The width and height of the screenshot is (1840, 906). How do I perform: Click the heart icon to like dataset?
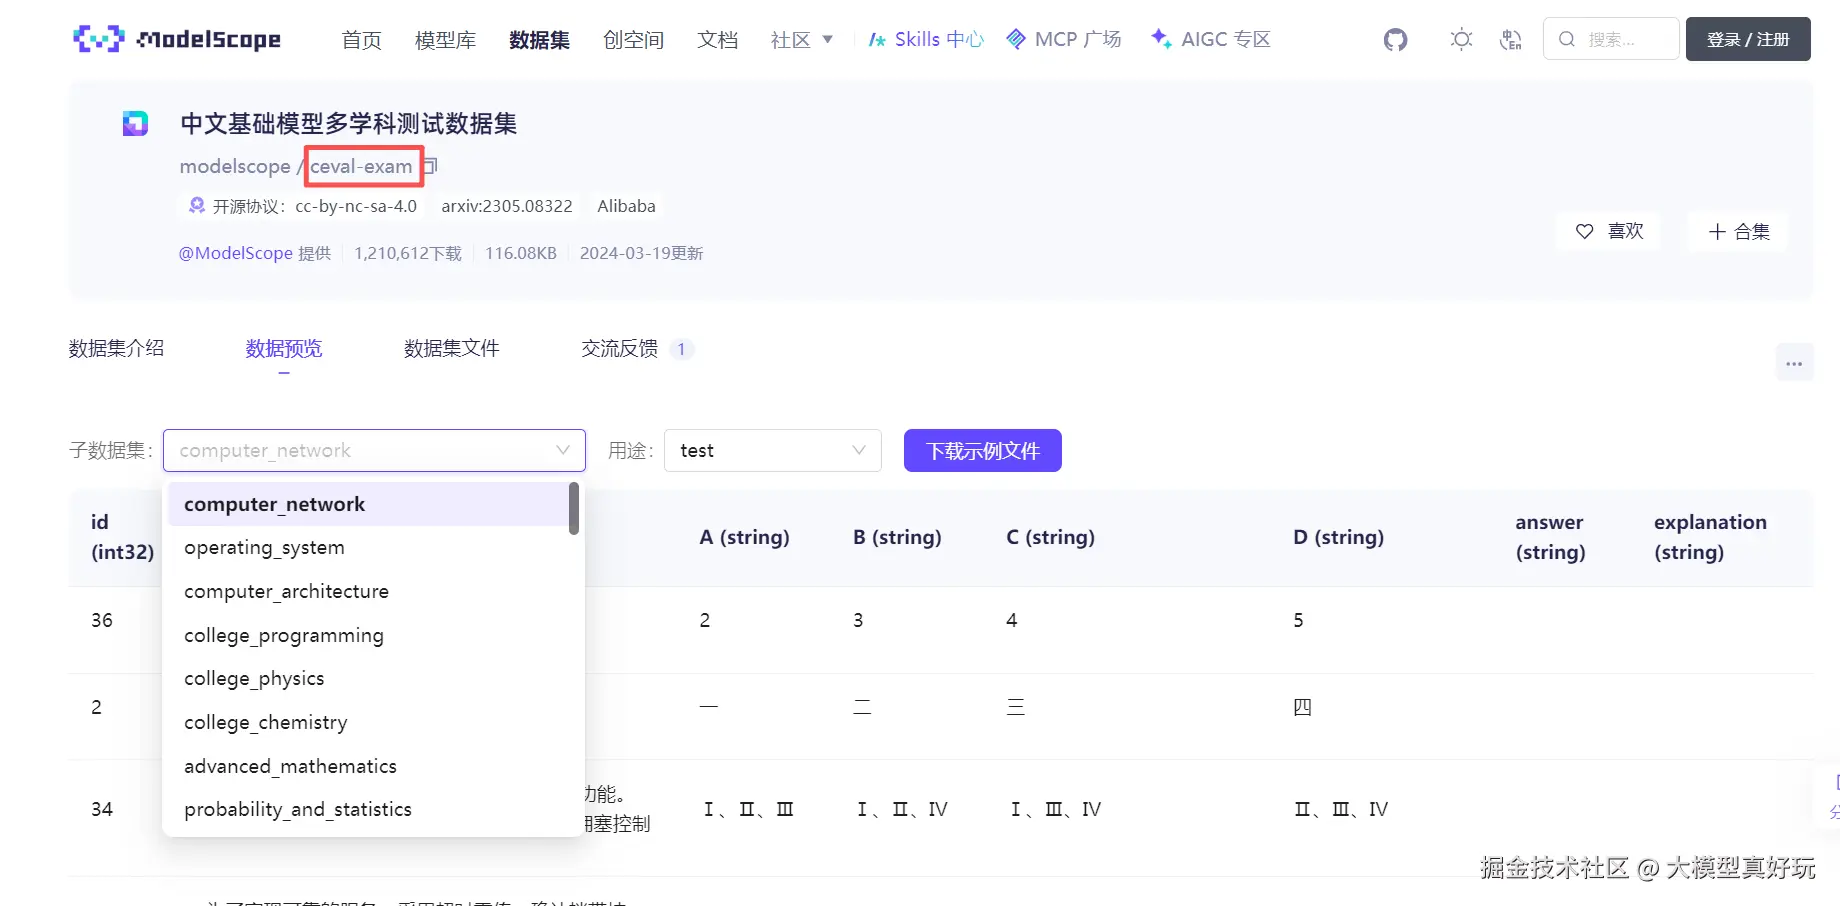1585,231
